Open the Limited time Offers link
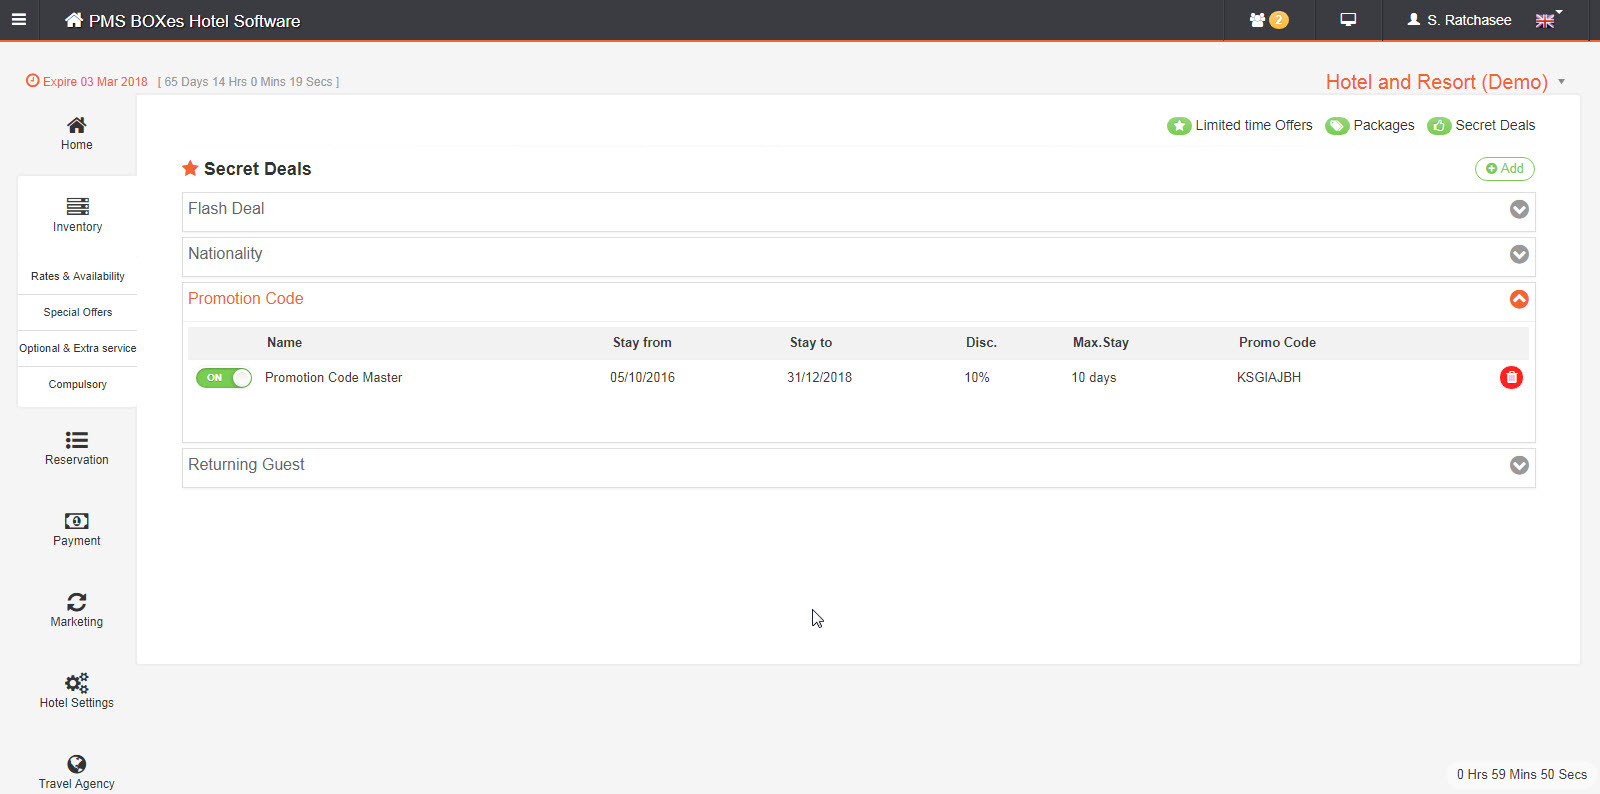The image size is (1600, 794). click(x=1240, y=125)
